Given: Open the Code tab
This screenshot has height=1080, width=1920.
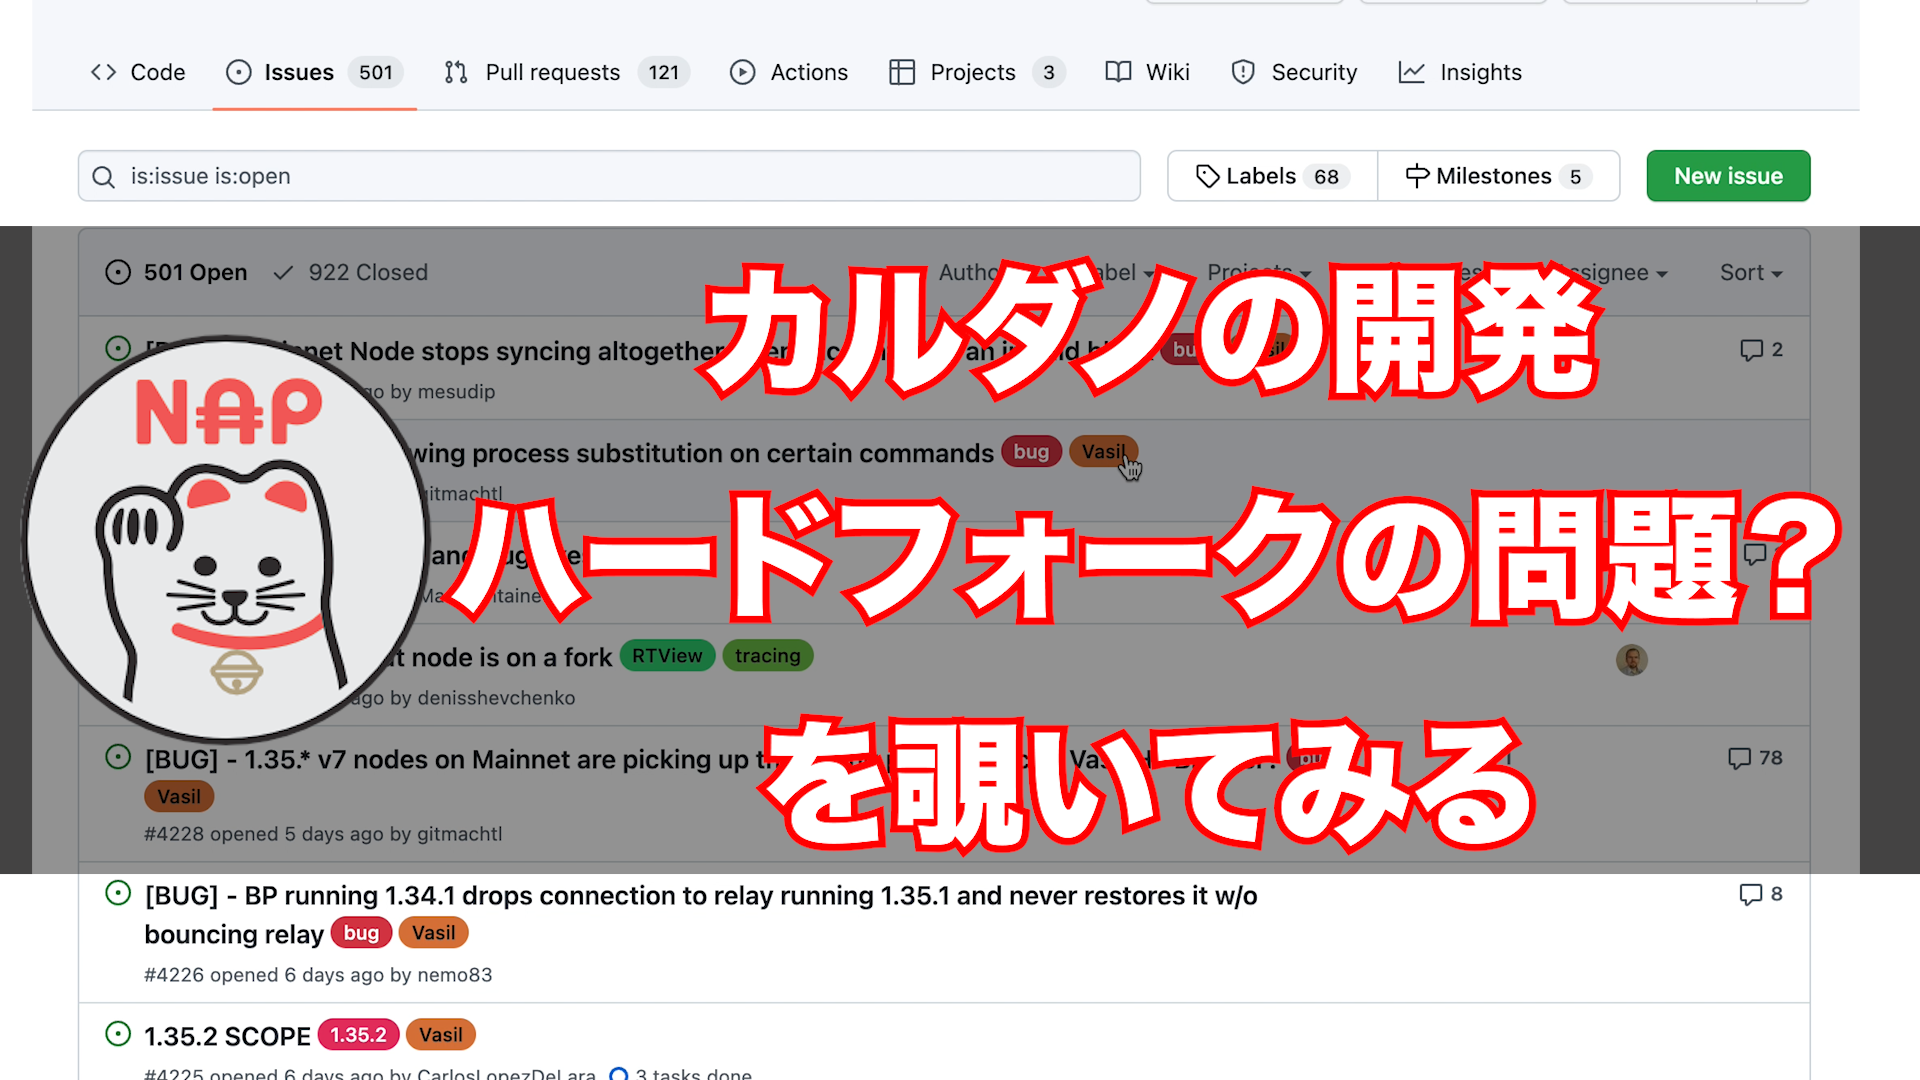Looking at the screenshot, I should point(138,72).
